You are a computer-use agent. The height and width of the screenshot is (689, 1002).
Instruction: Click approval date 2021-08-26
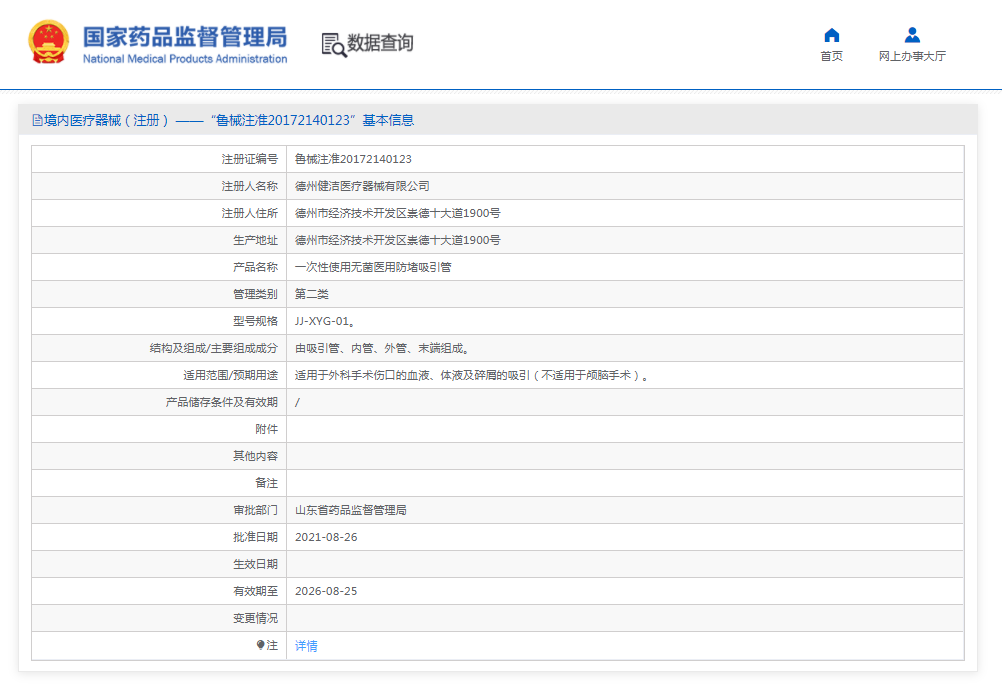click(x=326, y=537)
